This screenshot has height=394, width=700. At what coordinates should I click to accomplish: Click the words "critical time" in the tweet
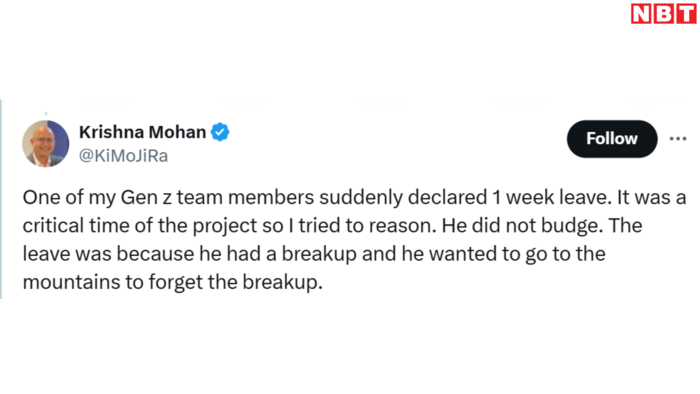click(x=76, y=226)
